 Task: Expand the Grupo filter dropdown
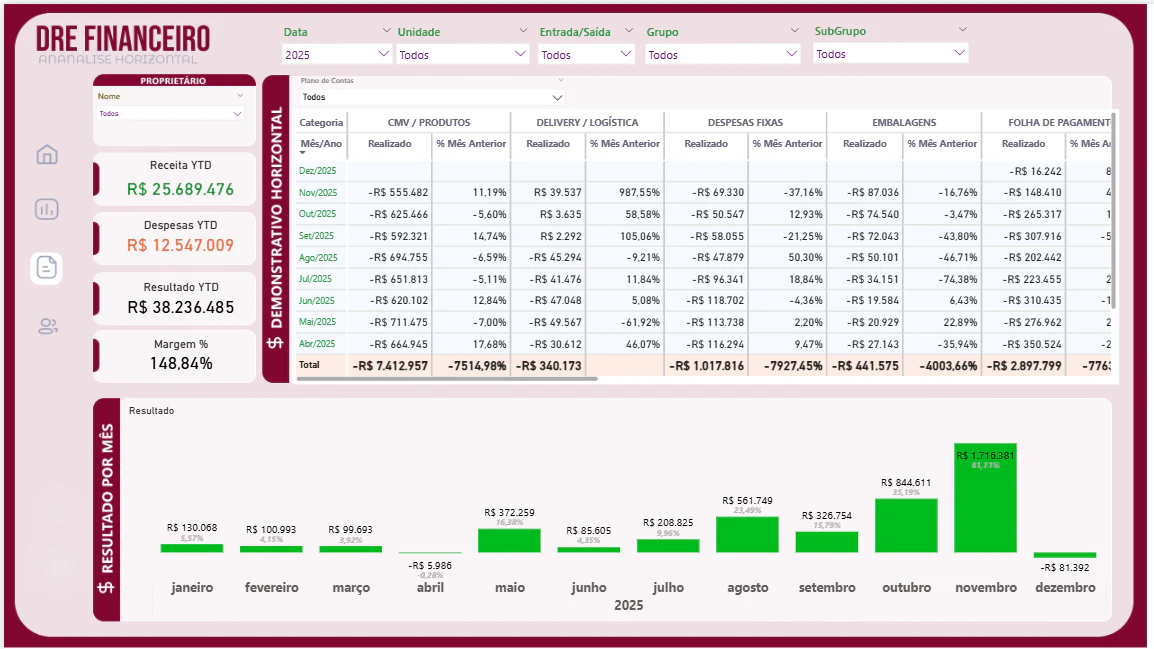point(722,54)
